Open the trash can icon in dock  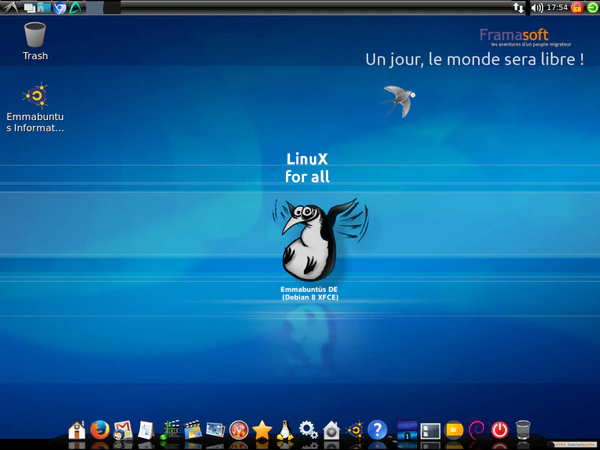(522, 430)
